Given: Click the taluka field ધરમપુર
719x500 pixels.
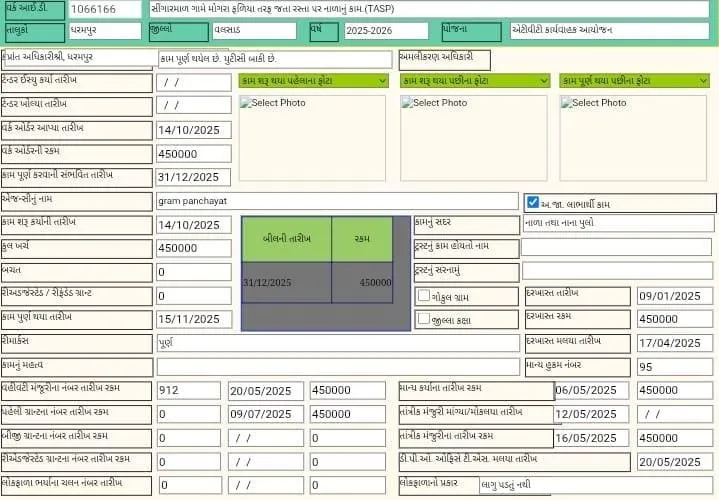Looking at the screenshot, I should coord(105,31).
